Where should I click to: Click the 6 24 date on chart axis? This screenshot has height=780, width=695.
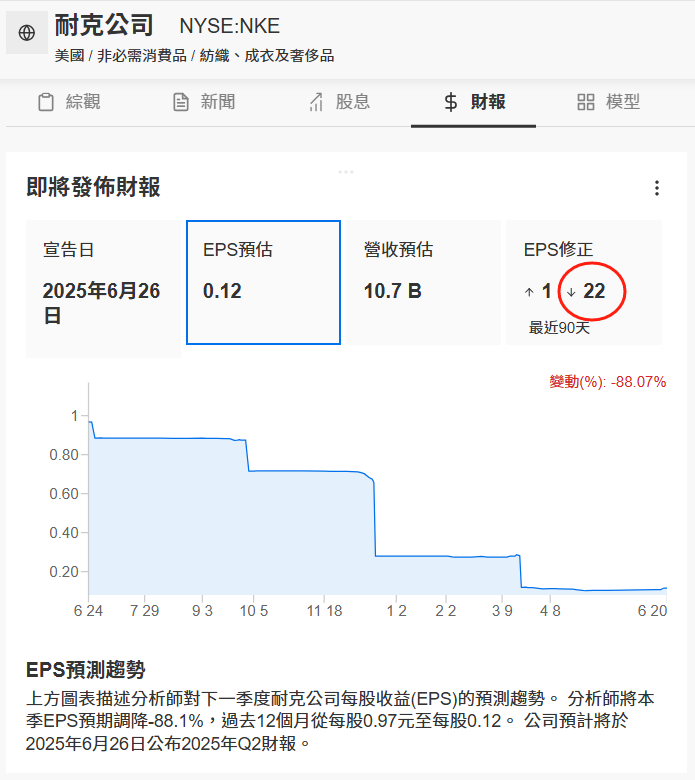89,611
